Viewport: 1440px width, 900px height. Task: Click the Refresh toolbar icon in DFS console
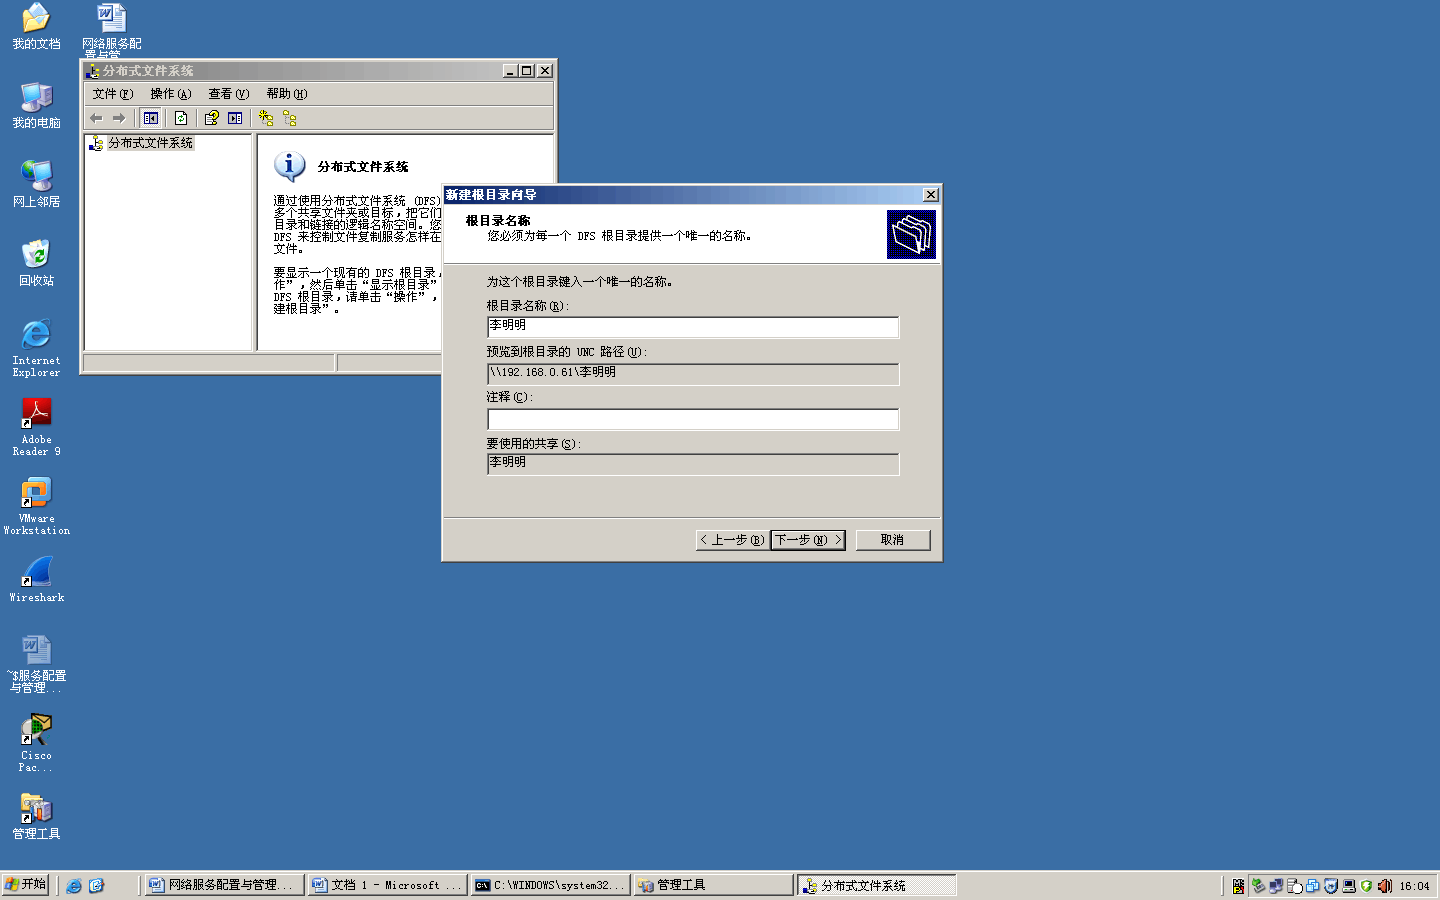(x=181, y=118)
